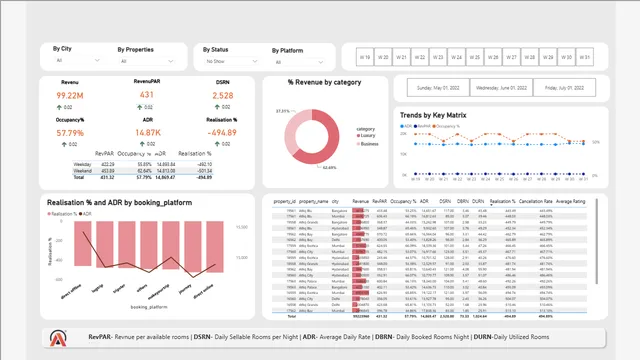The height and width of the screenshot is (360, 640).
Task: Click the Weekday row in the small table
Action: point(142,164)
